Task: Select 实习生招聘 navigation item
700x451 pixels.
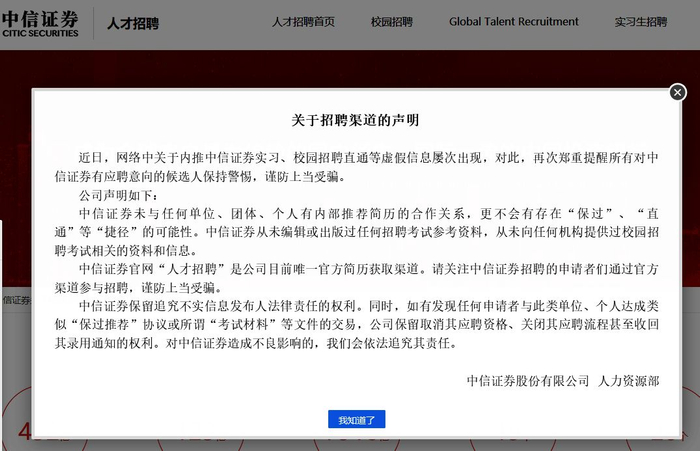Action: (x=641, y=22)
